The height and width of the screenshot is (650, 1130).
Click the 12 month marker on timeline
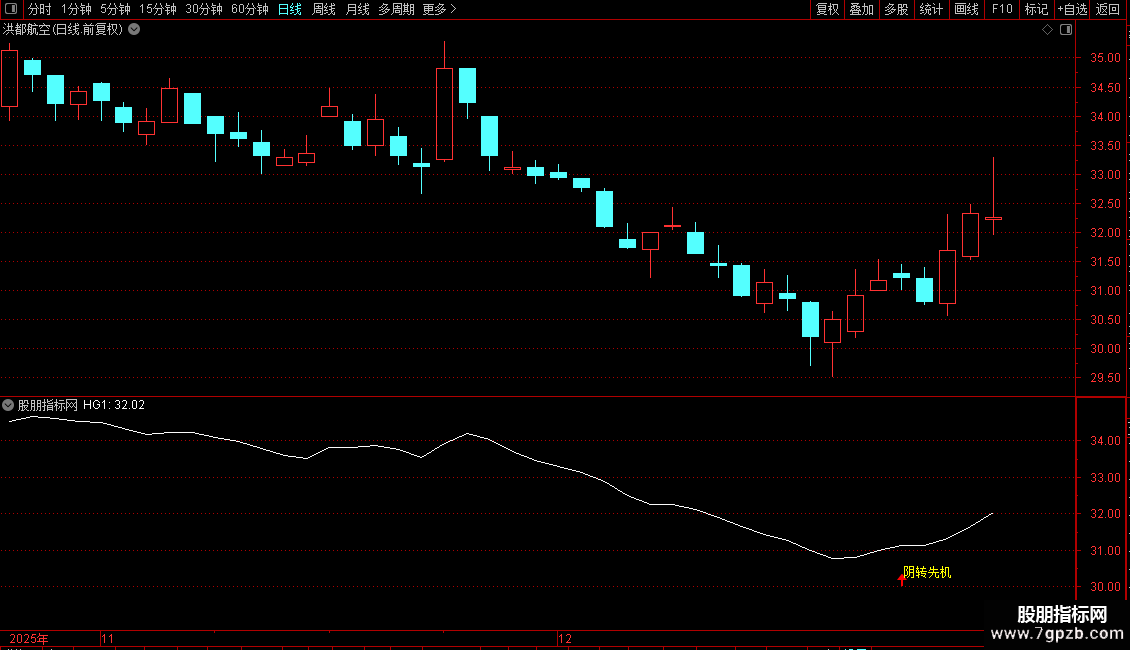(x=565, y=638)
